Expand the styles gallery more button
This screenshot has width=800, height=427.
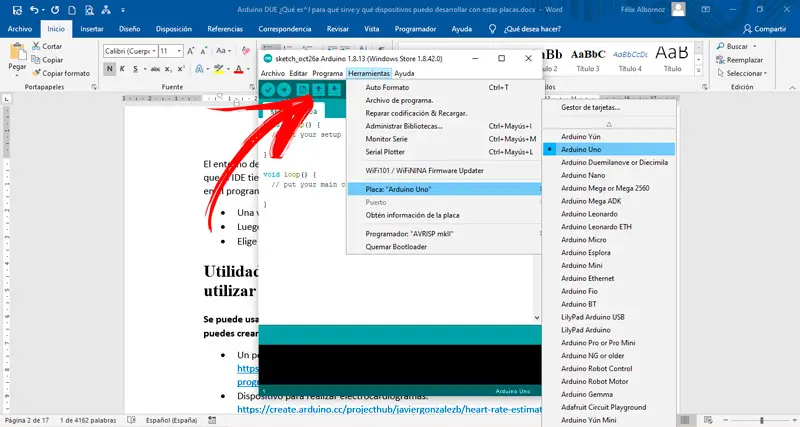[699, 71]
